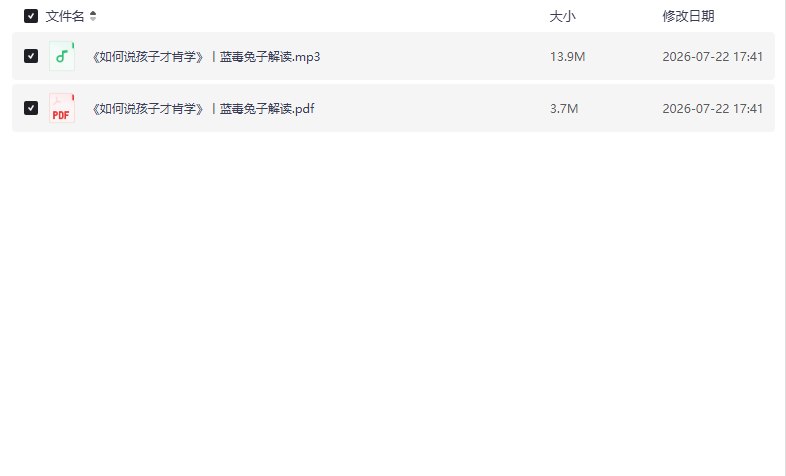The image size is (786, 476).
Task: Click the sort arrows beside 文件名
Action: point(93,16)
